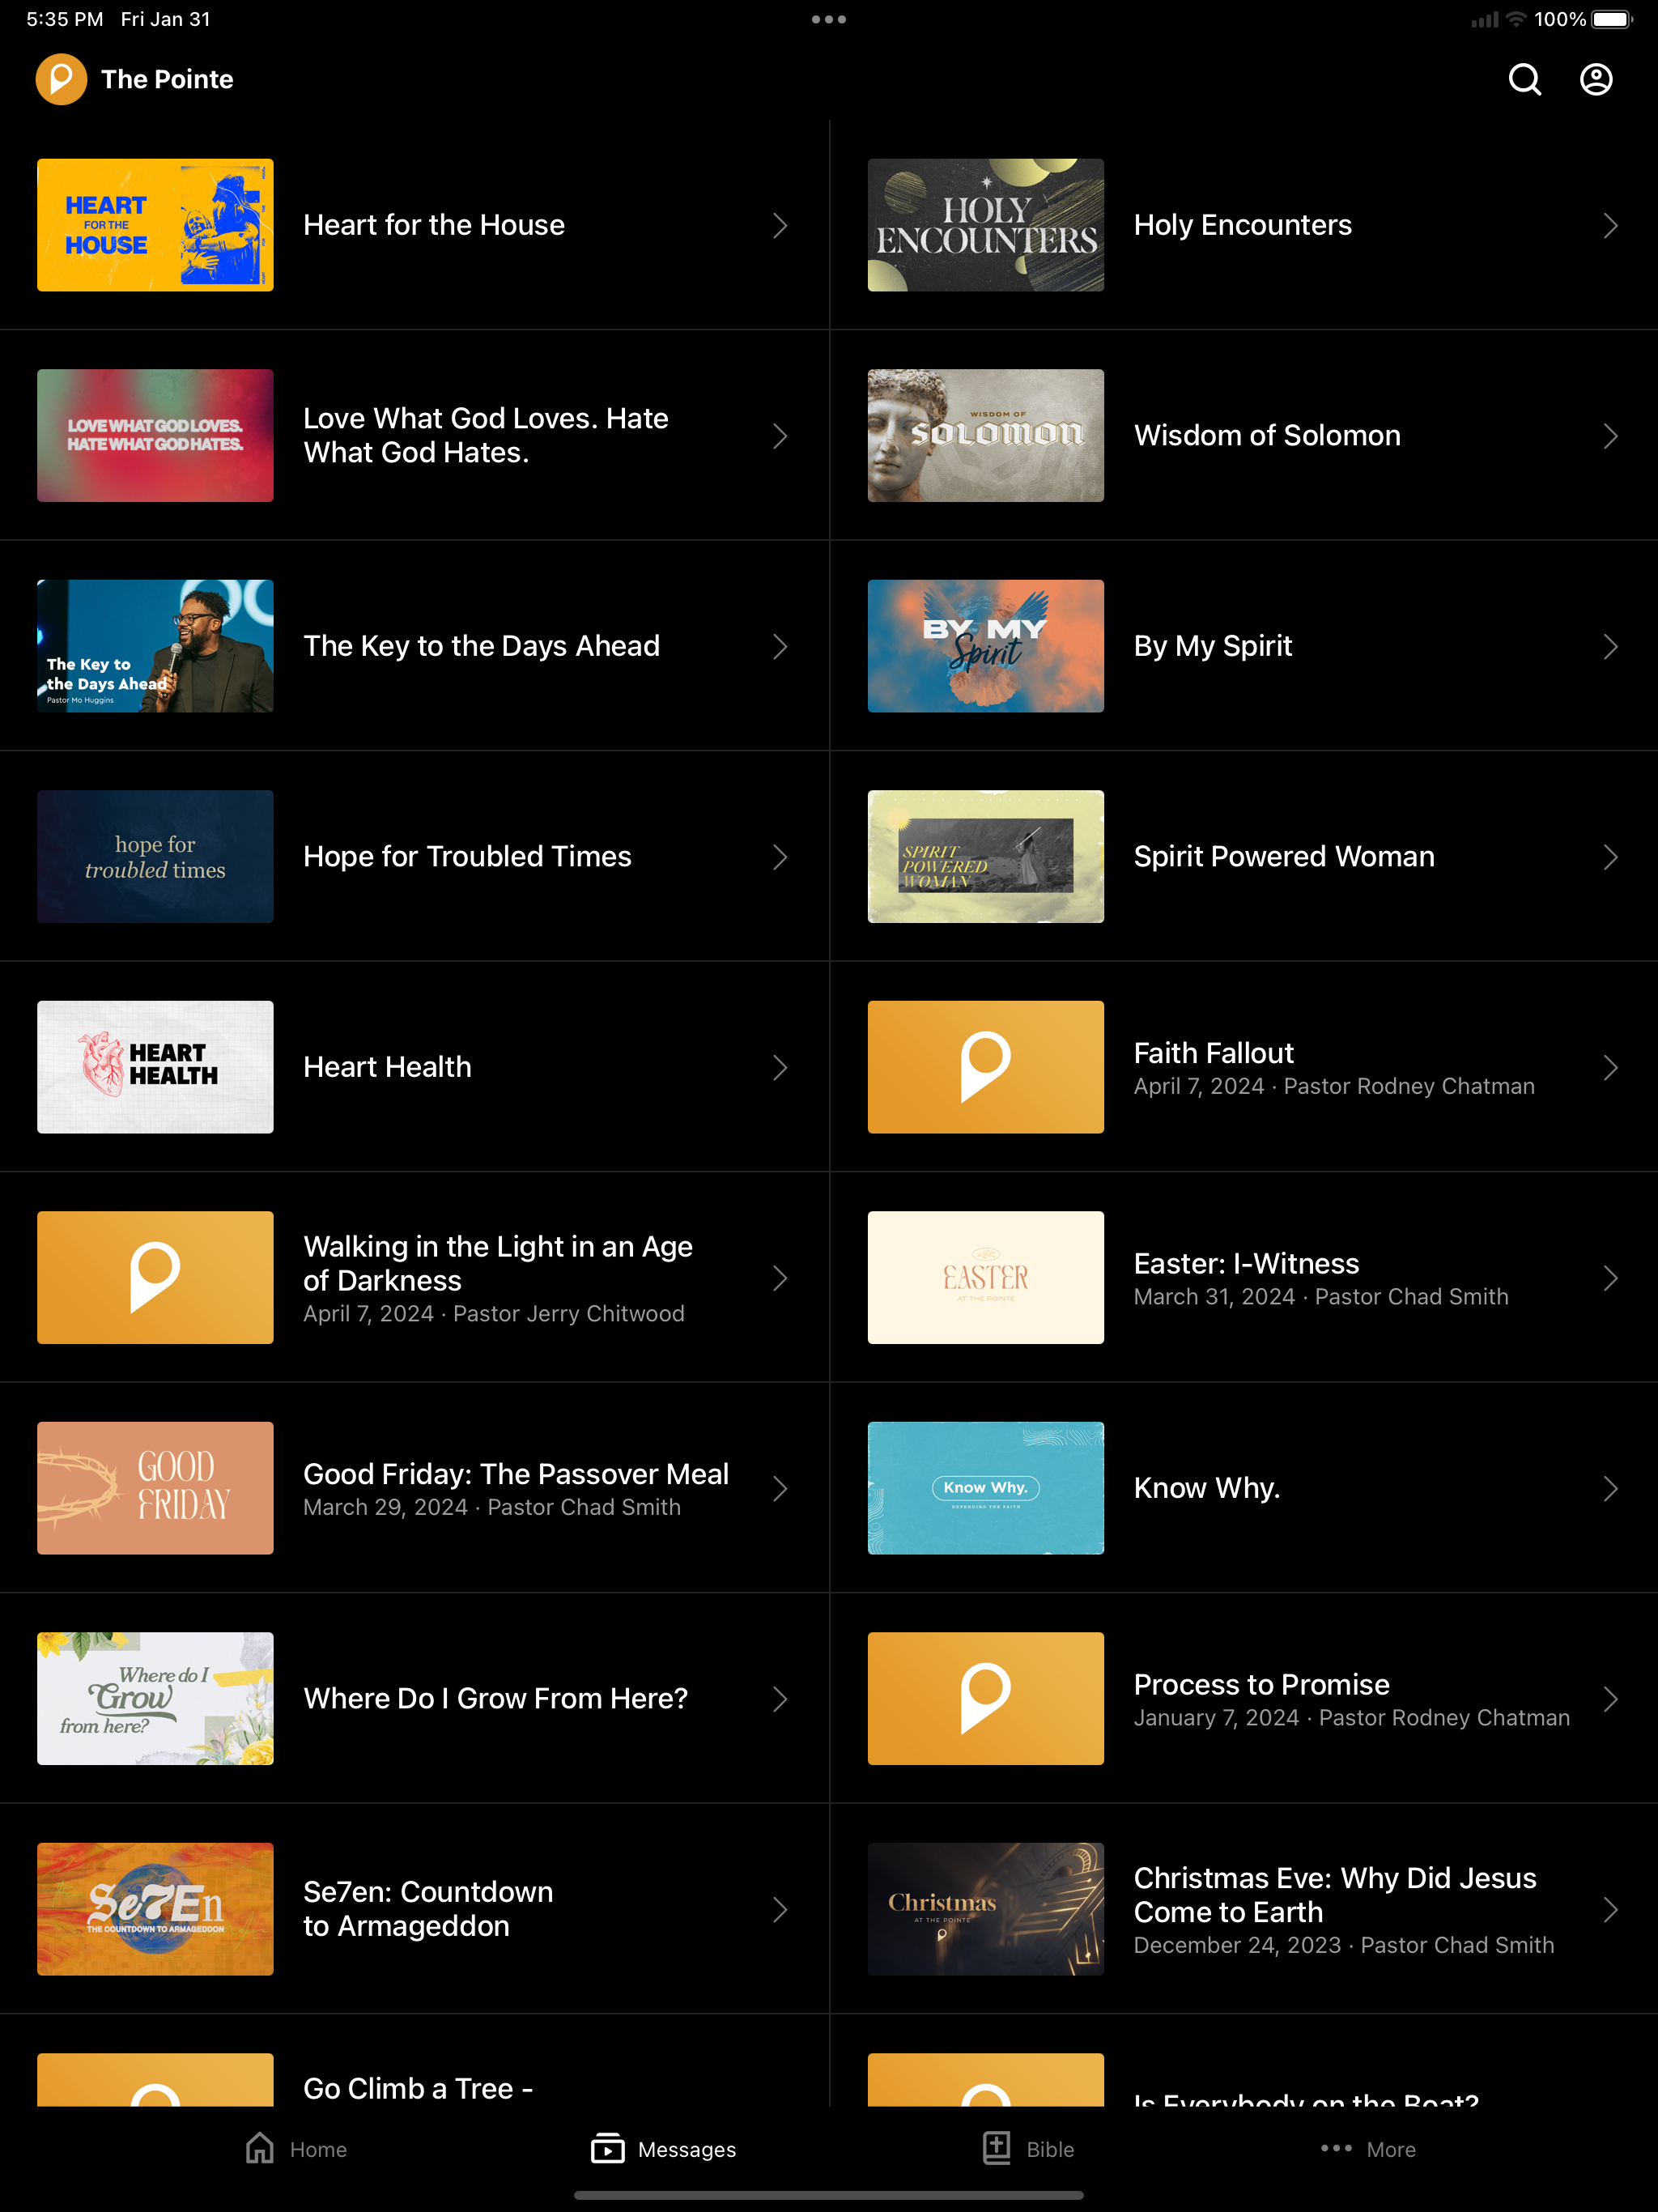This screenshot has width=1658, height=2212.
Task: Tap the Home tab house icon
Action: coord(260,2148)
